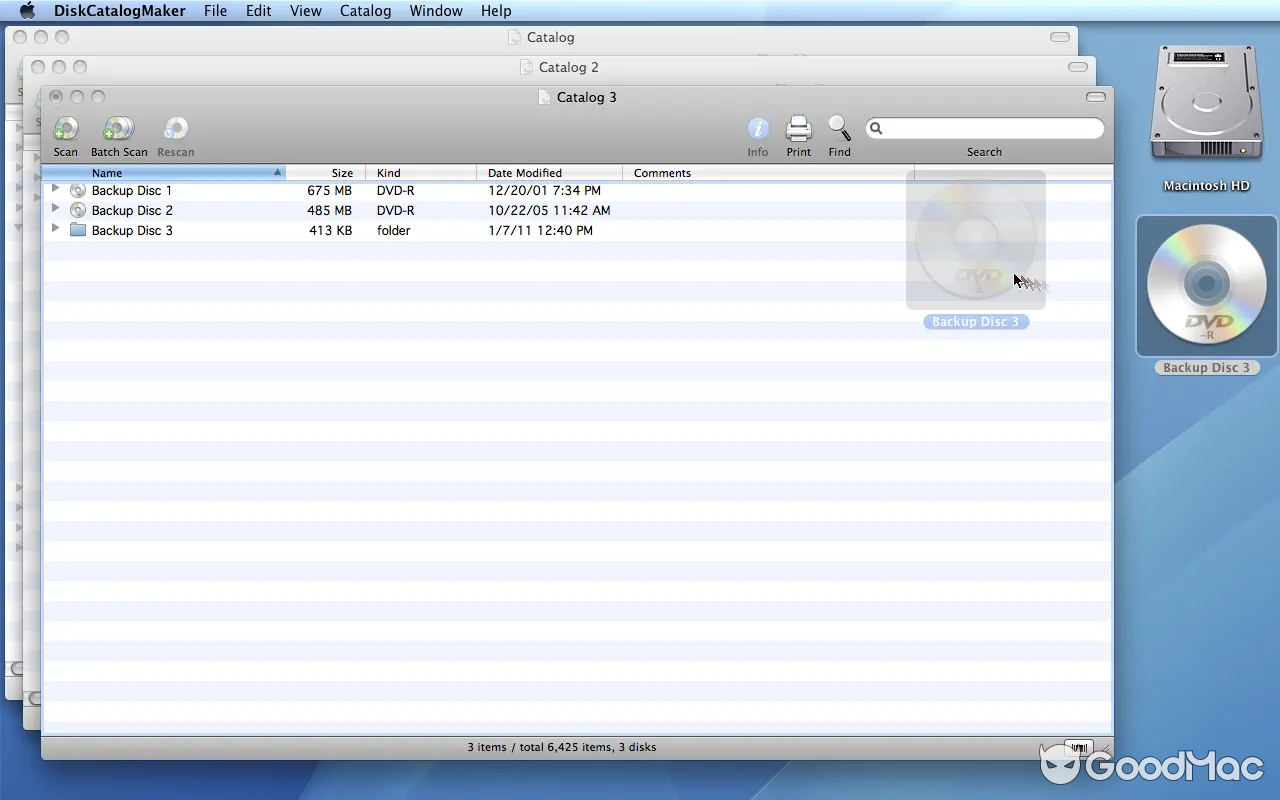
Task: Expand the Backup Disc 1 disclosure triangle
Action: coord(56,190)
